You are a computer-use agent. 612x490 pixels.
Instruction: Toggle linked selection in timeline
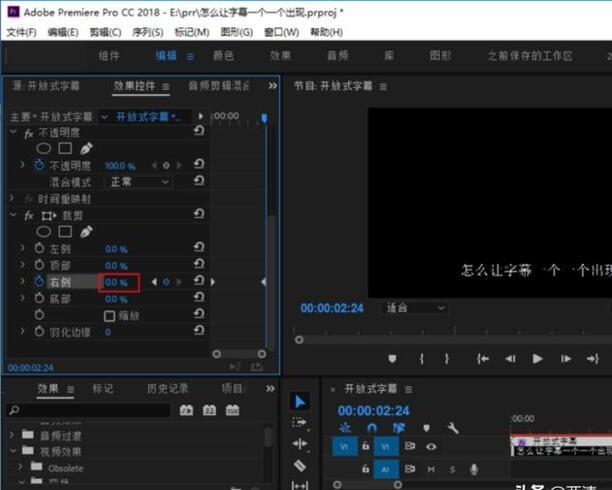(399, 428)
